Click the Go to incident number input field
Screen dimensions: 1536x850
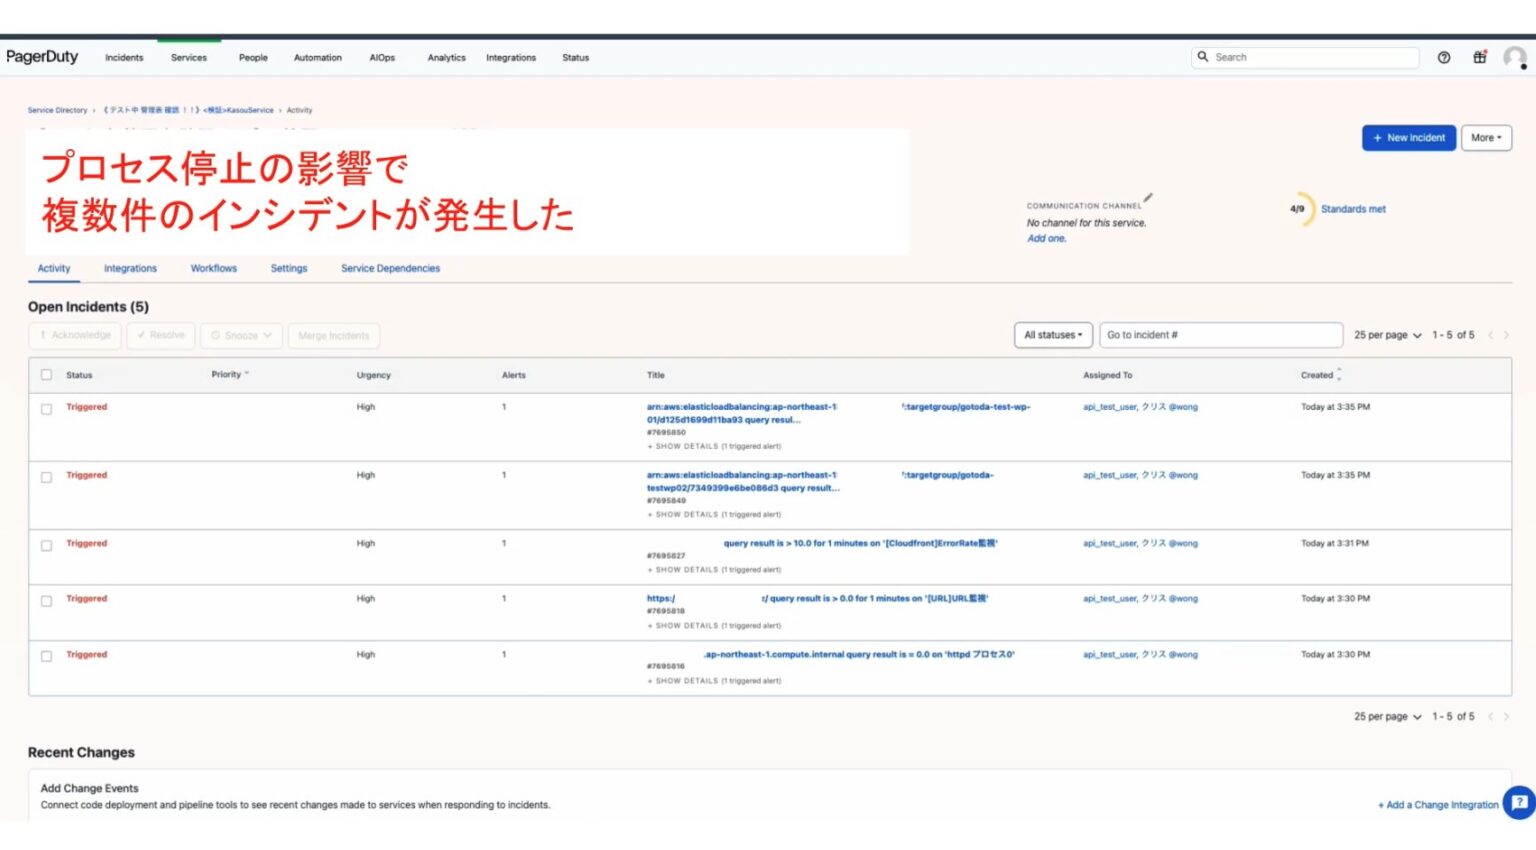coord(1220,334)
